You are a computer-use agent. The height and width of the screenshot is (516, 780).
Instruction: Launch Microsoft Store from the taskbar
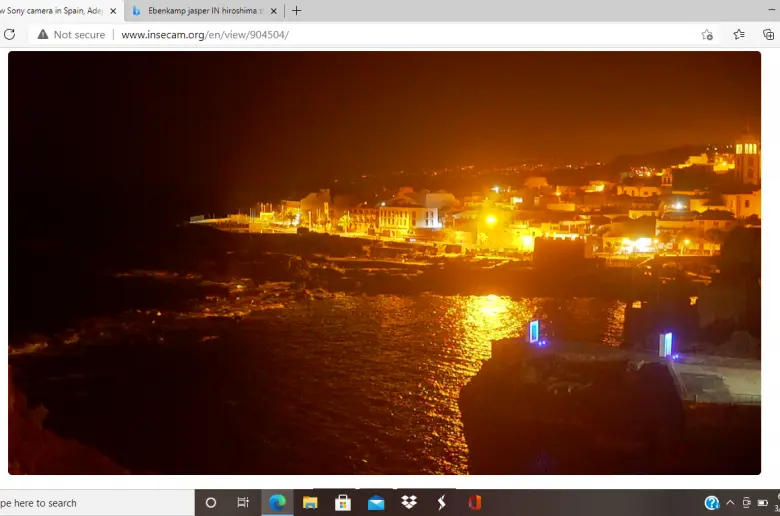point(343,502)
